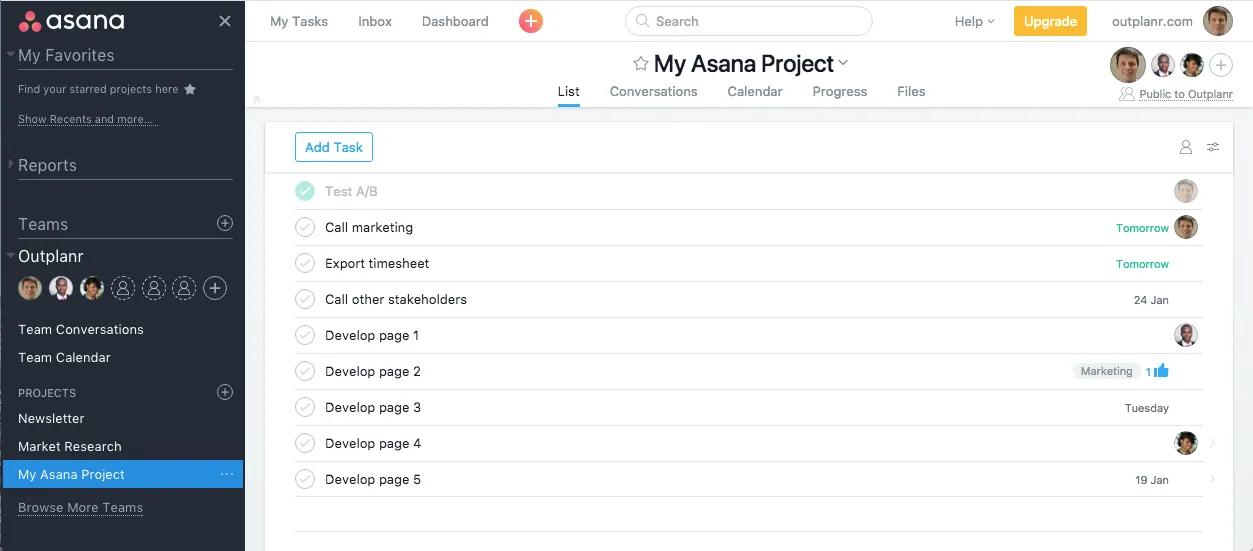This screenshot has width=1253, height=551.
Task: Mark Develop page 5 done
Action: coord(305,479)
